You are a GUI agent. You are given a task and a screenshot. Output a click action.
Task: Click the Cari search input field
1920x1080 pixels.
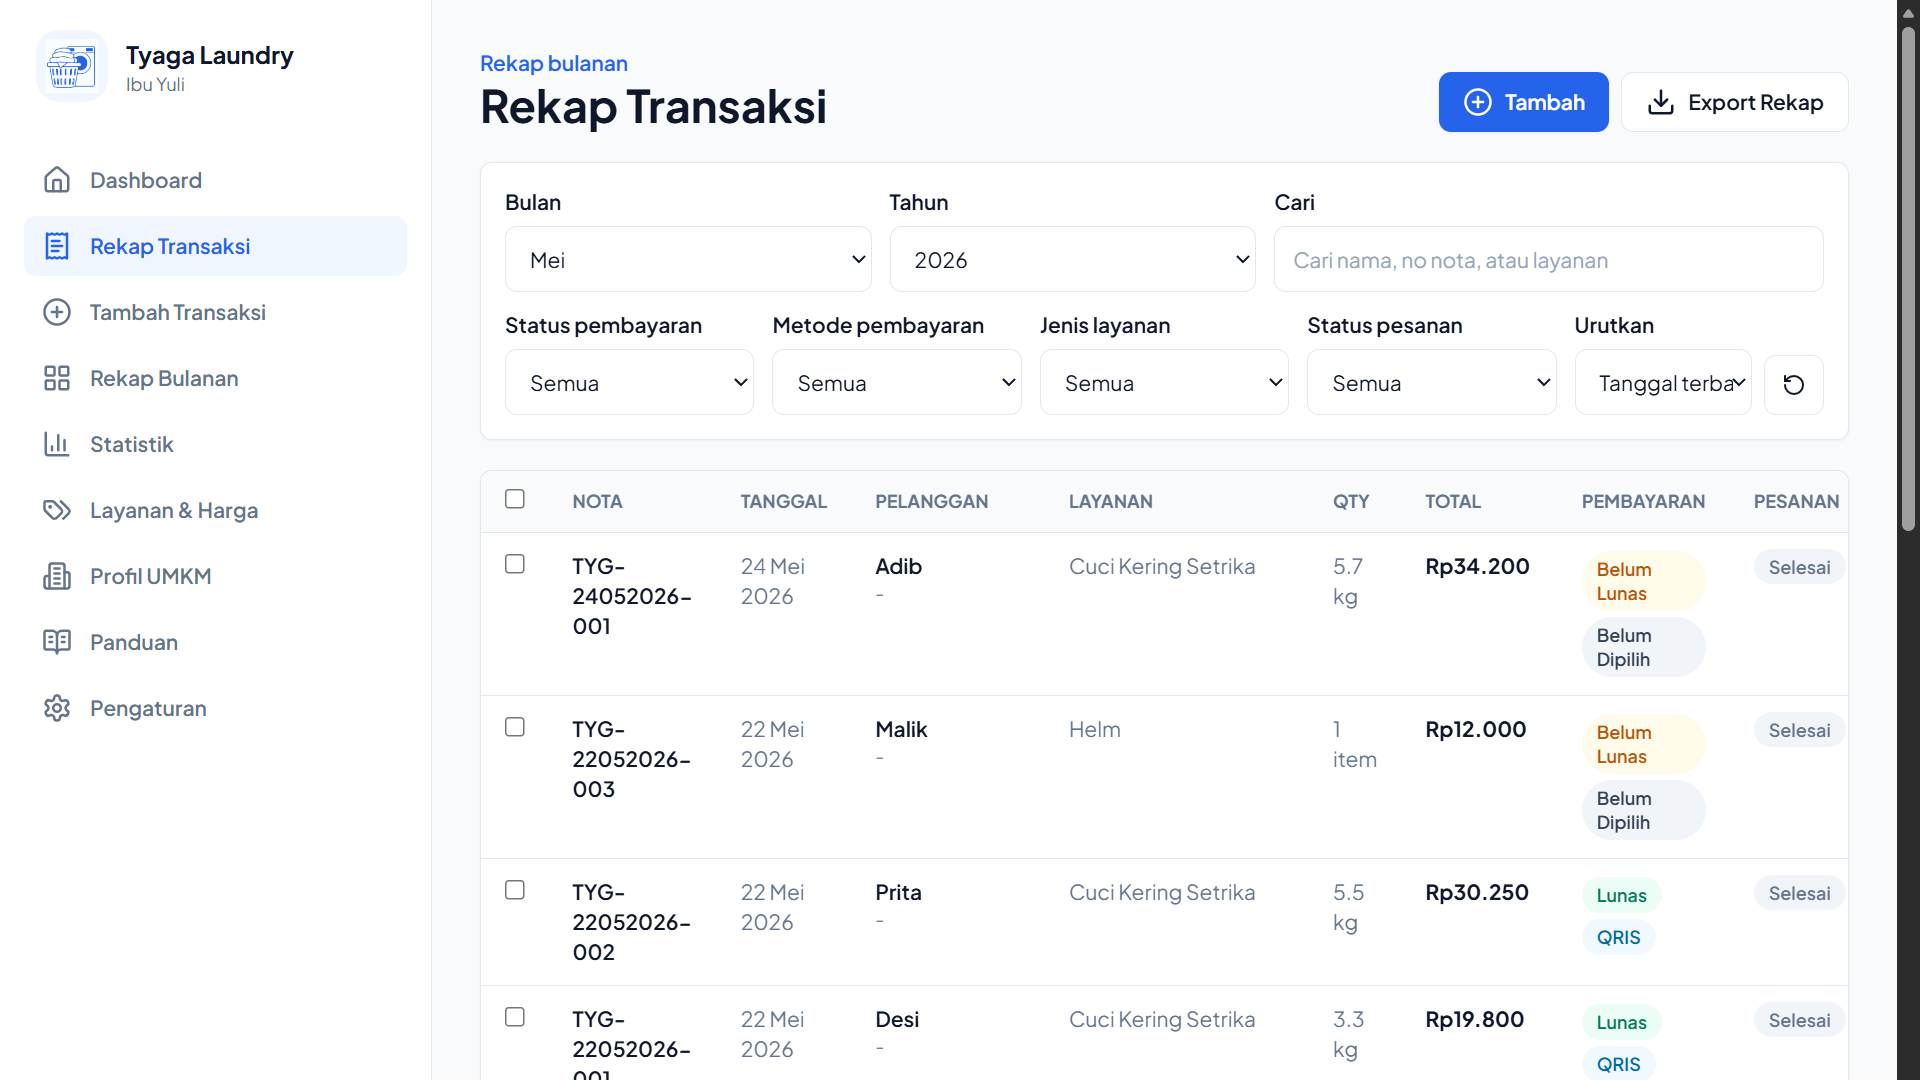1548,260
